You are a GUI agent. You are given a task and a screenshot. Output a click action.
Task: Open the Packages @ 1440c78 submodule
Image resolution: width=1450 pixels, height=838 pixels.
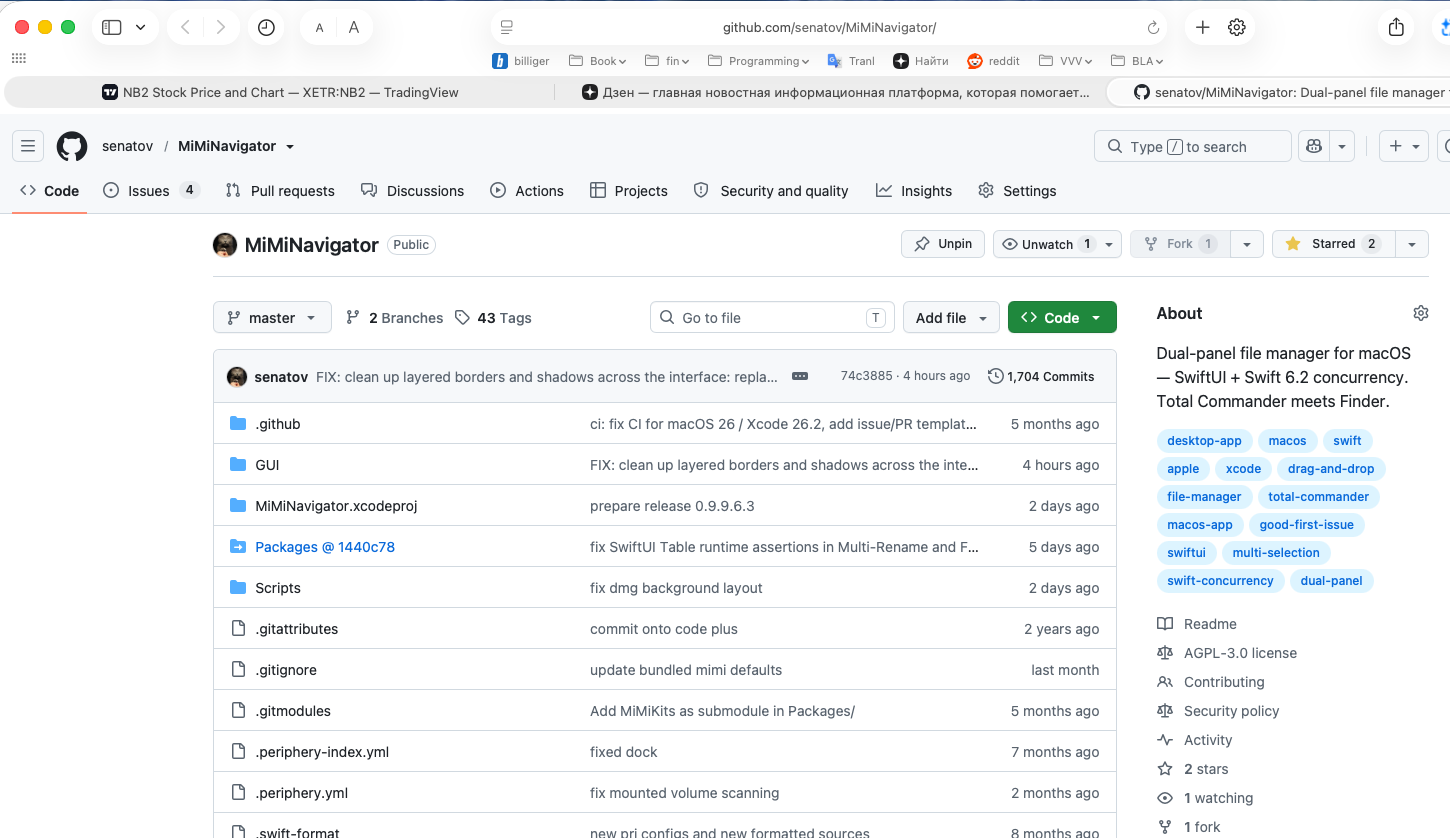[325, 547]
